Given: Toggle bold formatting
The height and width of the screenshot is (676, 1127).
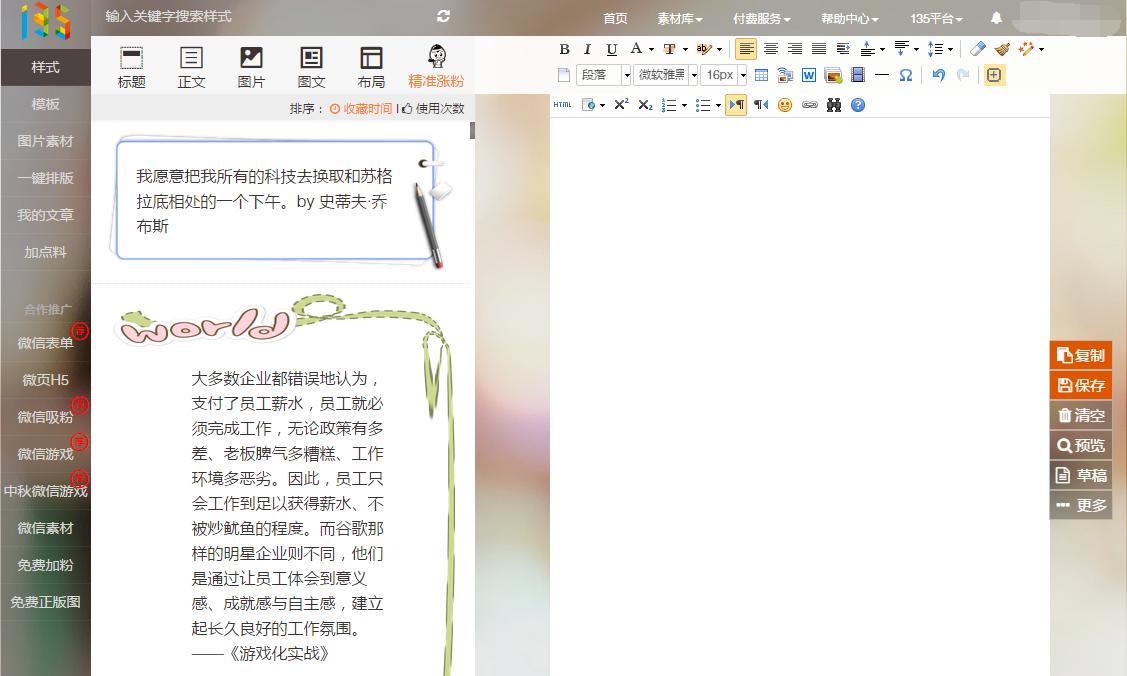Looking at the screenshot, I should (565, 48).
